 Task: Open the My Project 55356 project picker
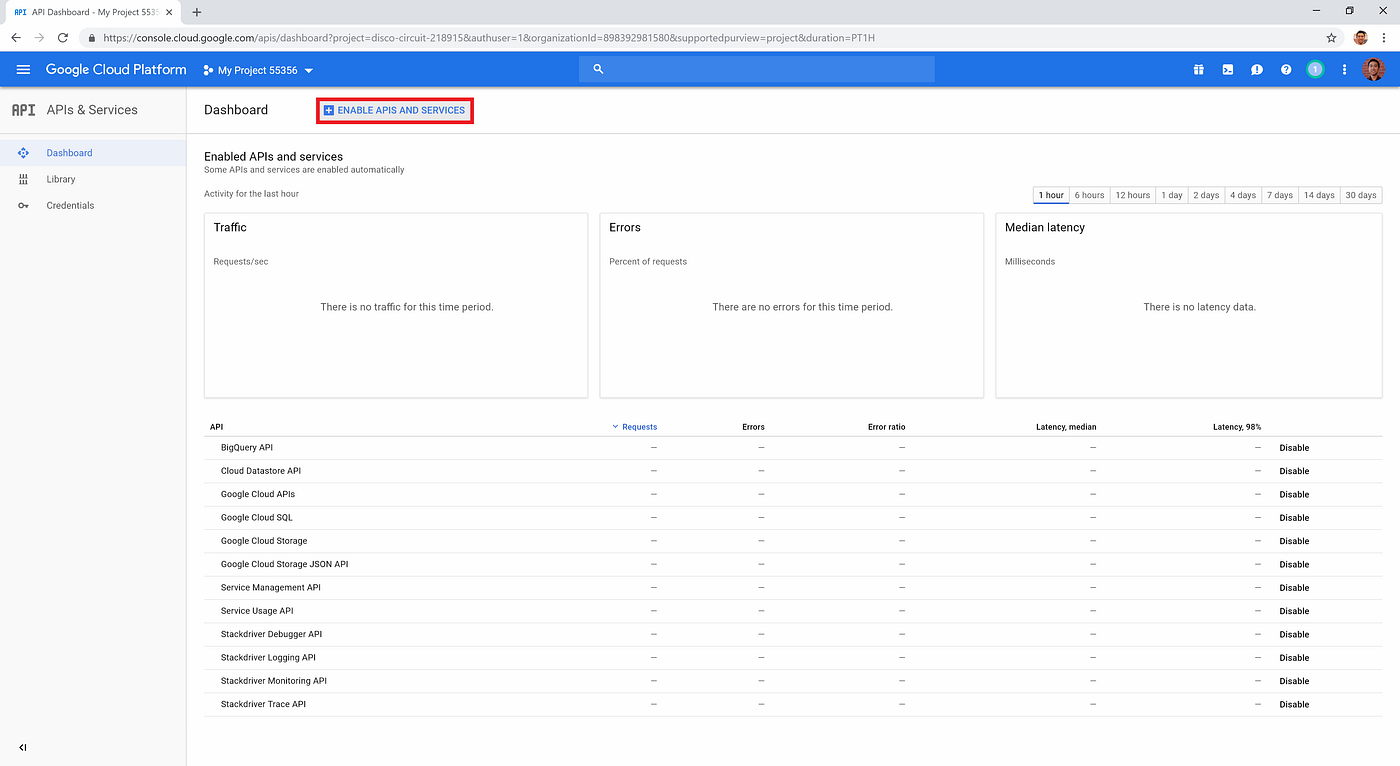pyautogui.click(x=257, y=70)
